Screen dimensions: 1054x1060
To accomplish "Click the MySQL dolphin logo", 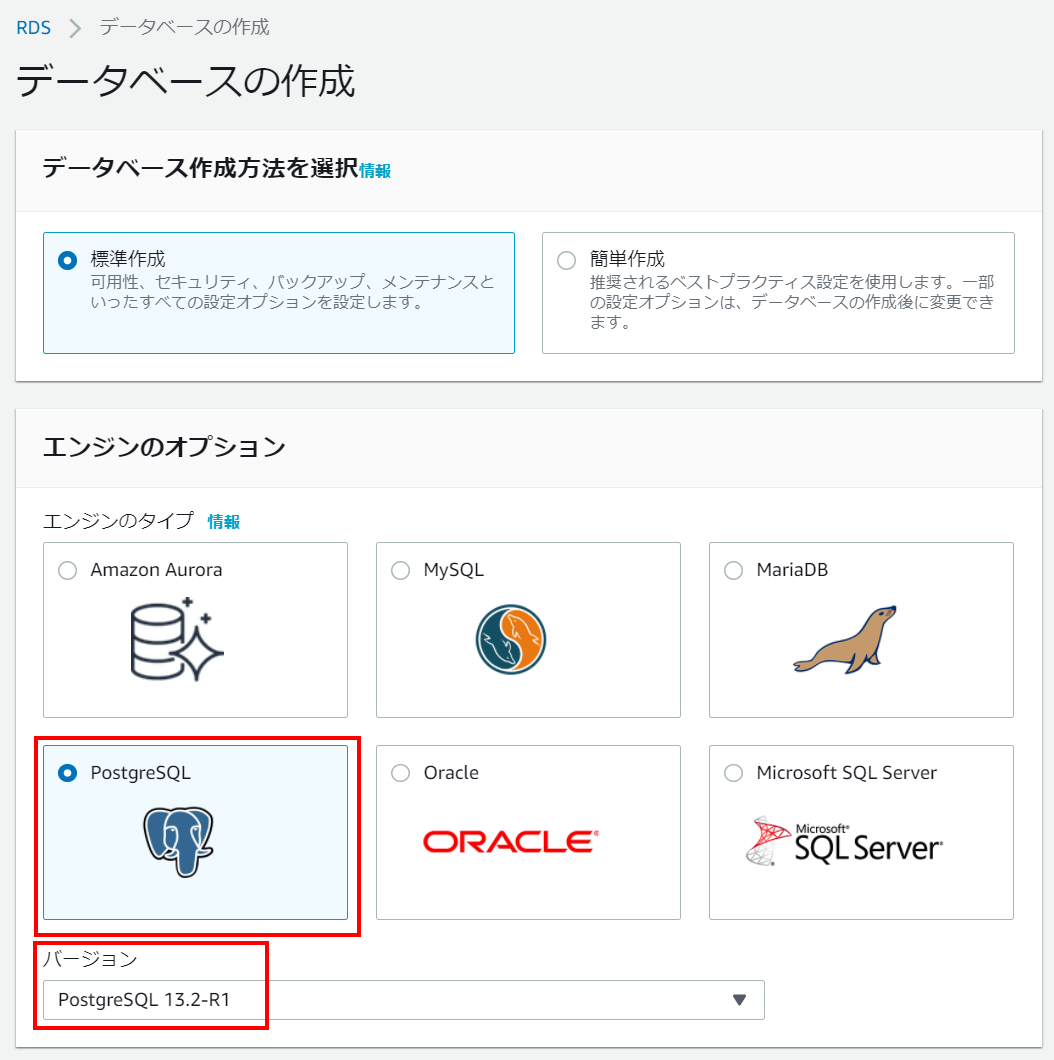I will click(x=510, y=638).
